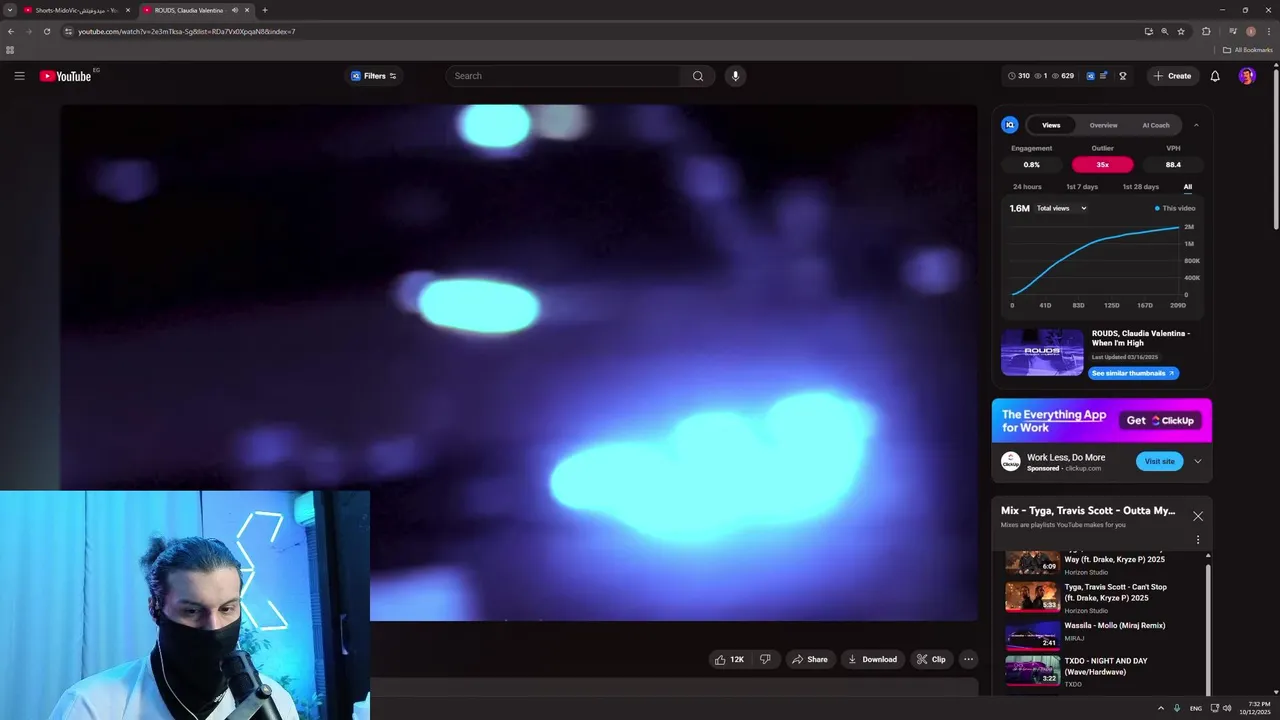Image resolution: width=1280 pixels, height=720 pixels.
Task: Open system volume control in tray
Action: click(x=1227, y=708)
